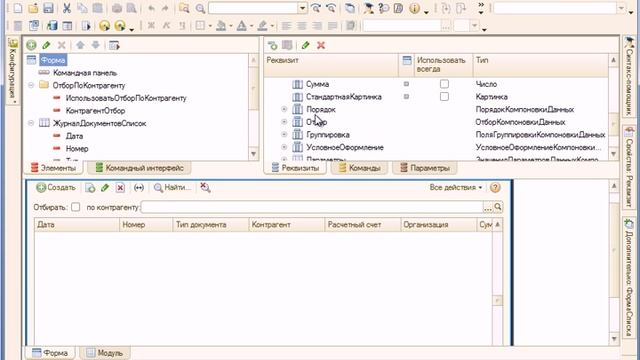Toggle 'Использовать всегда' for СтандартнаяКартинка
The image size is (640, 360).
444,97
